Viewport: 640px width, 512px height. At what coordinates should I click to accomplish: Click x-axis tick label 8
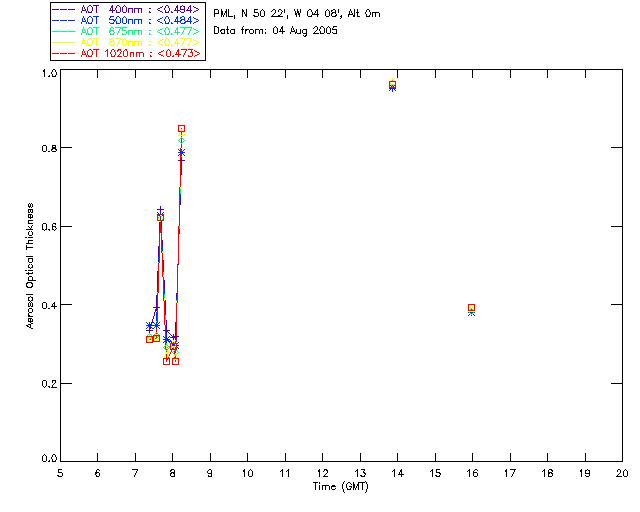click(x=173, y=474)
